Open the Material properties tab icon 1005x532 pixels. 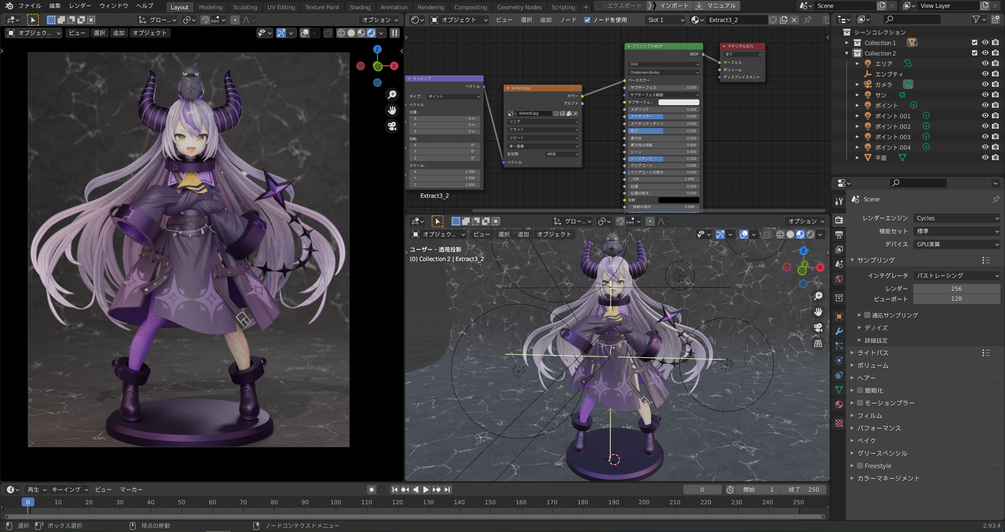click(839, 404)
